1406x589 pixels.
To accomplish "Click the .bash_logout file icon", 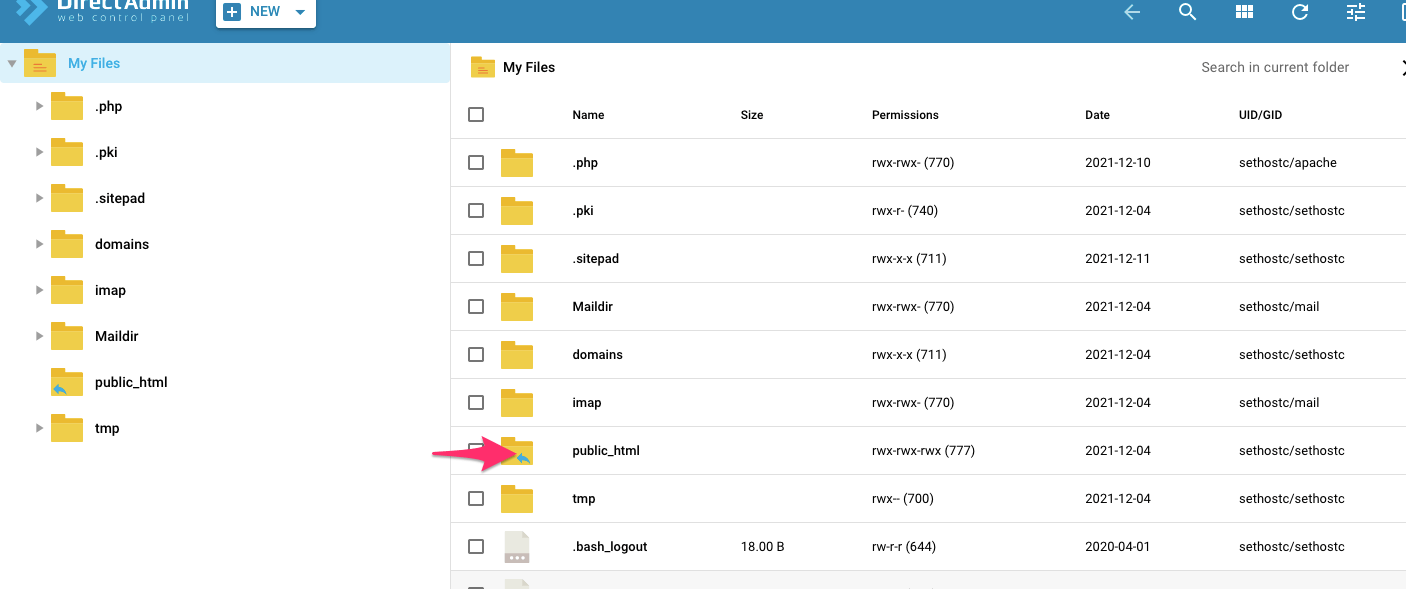I will coord(517,546).
